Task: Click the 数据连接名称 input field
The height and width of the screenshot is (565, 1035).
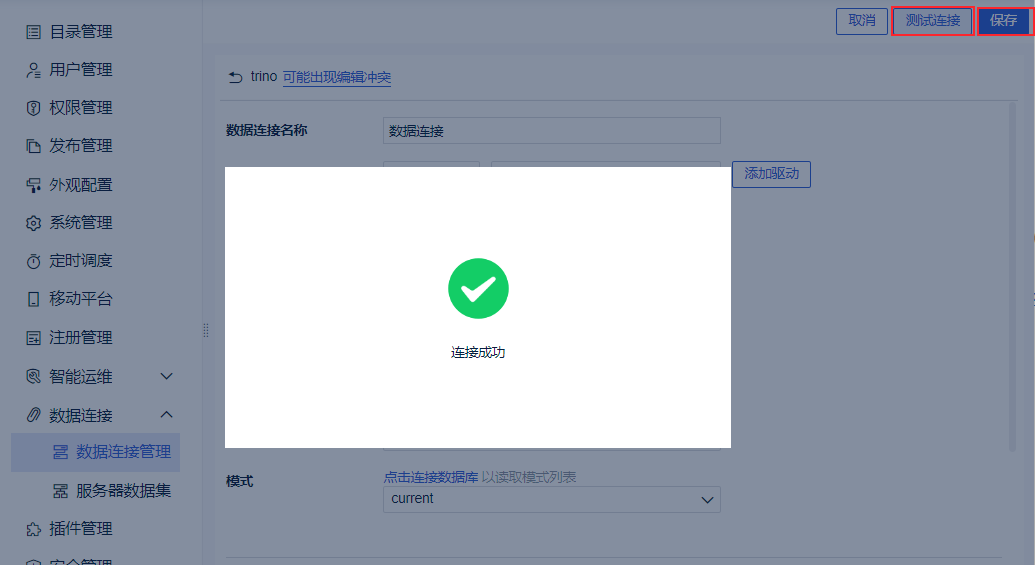Action: (551, 131)
